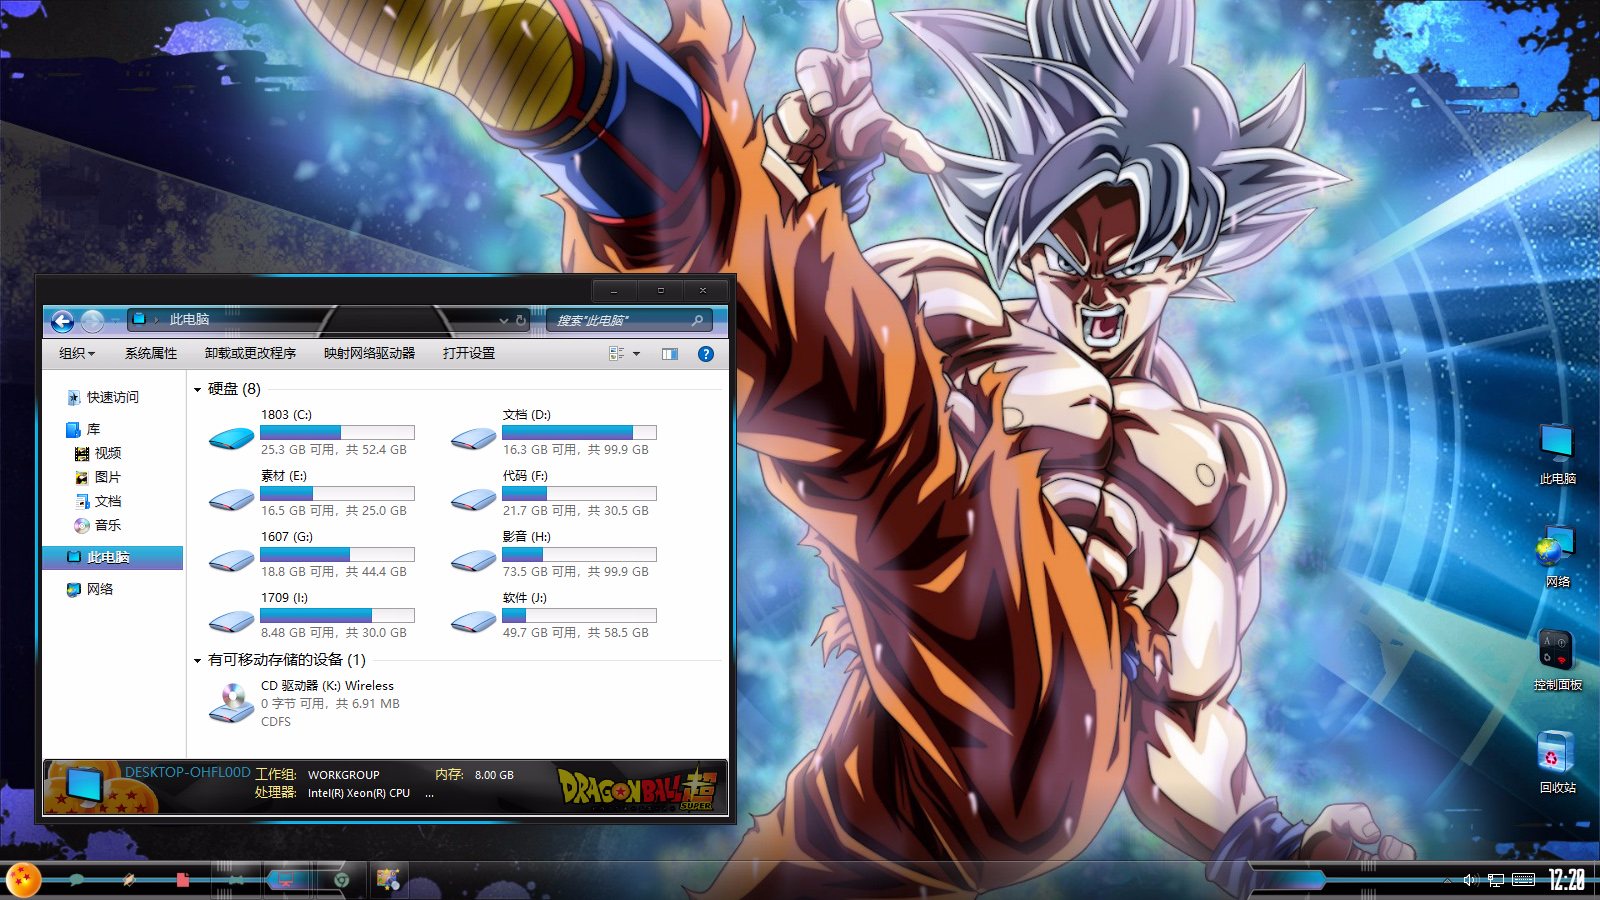The width and height of the screenshot is (1600, 900).
Task: Click text "16.5 GB 可用, 共 25.0 GB"
Action: click(x=334, y=510)
